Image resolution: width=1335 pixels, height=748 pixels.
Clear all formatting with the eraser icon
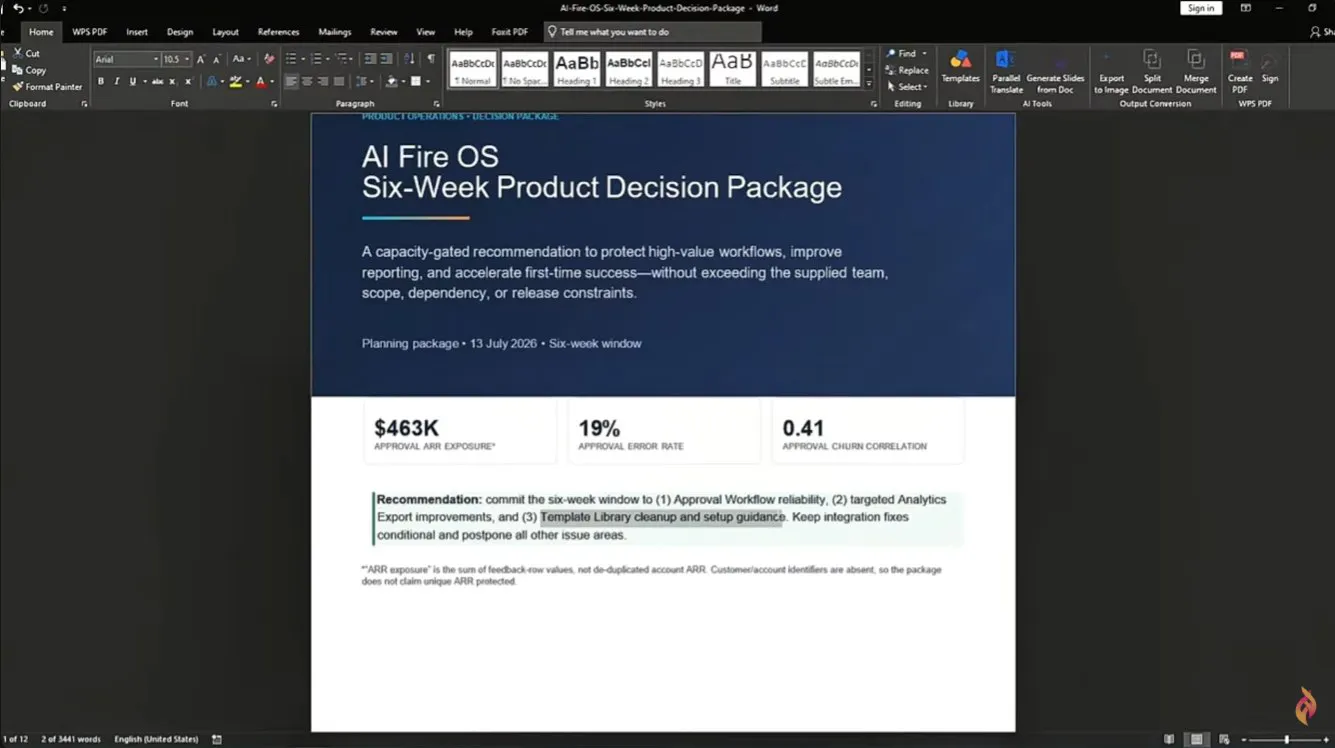(269, 59)
